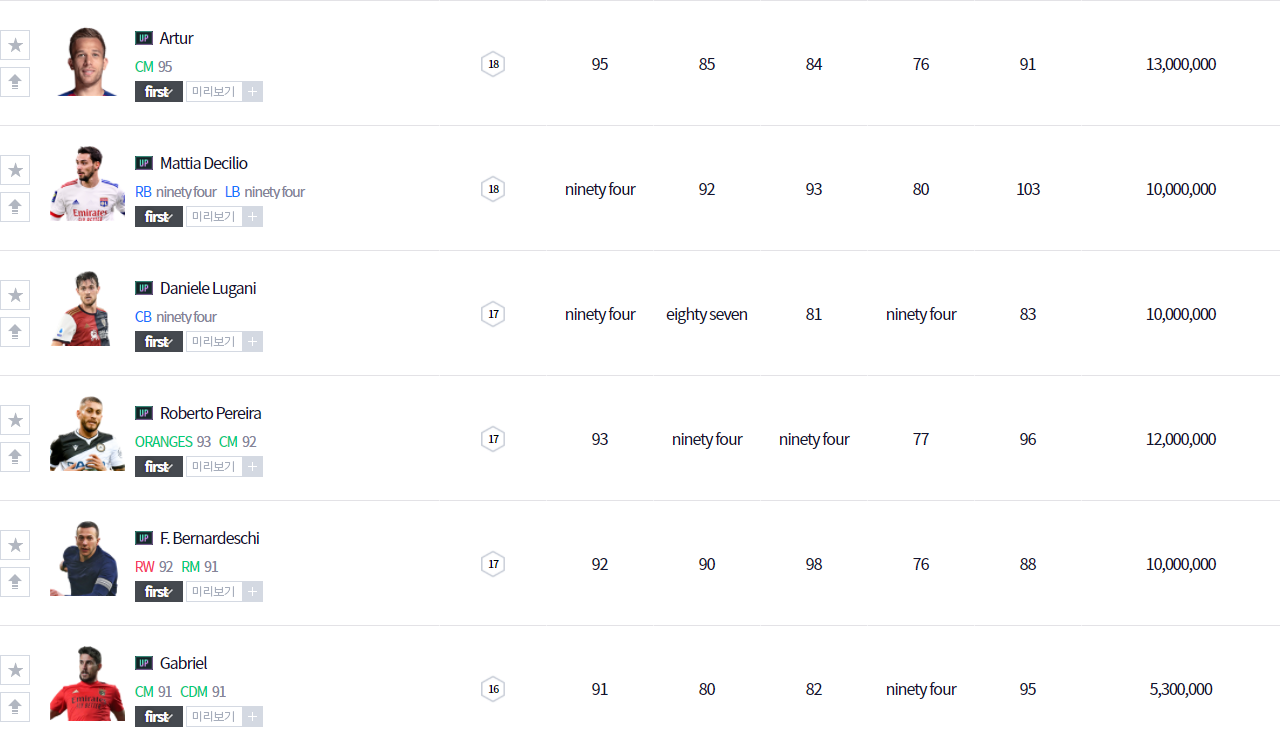Click the up-arrow icon beside Daniele Lugani
The image size is (1280, 749).
tap(15, 332)
